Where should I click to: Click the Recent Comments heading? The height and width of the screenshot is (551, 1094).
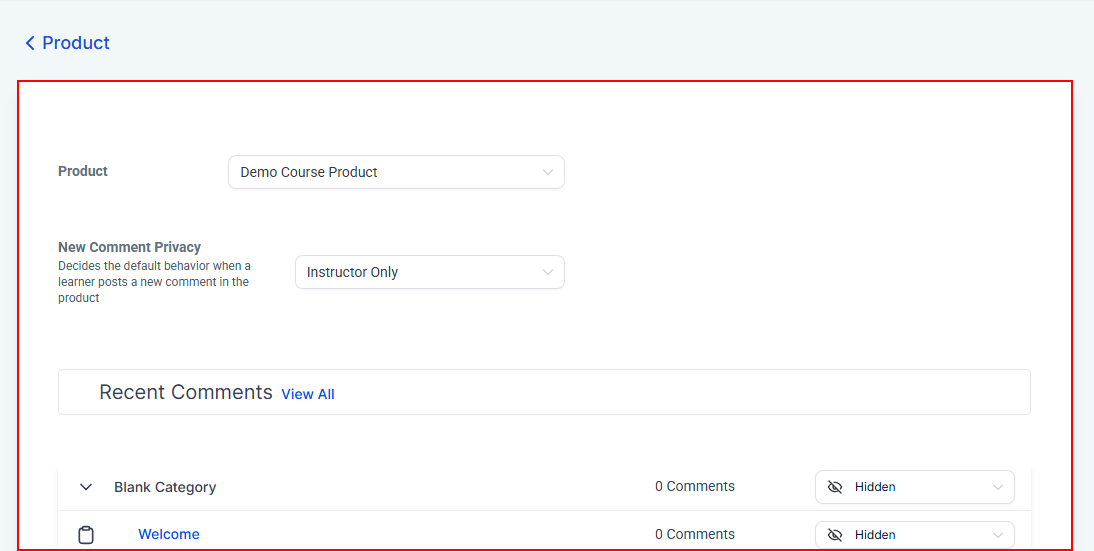186,392
